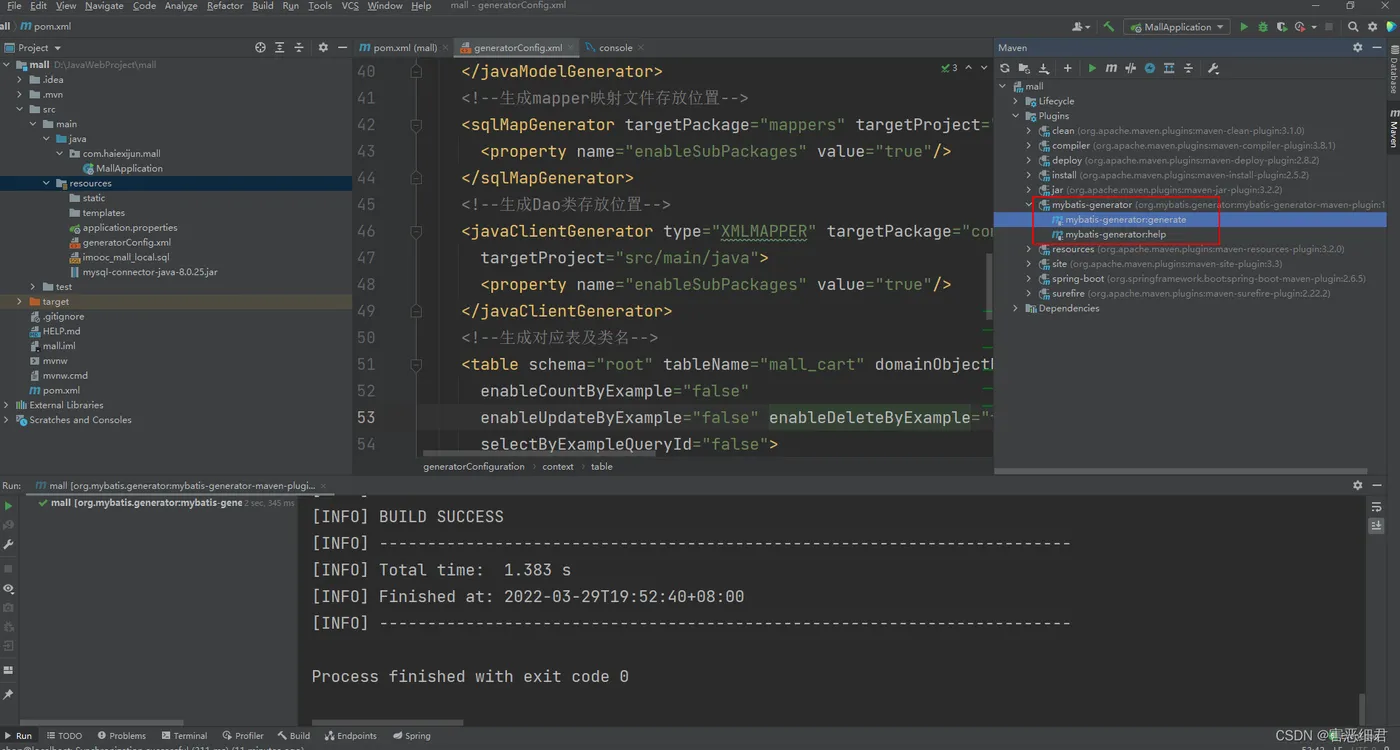The height and width of the screenshot is (750, 1400).
Task: Run MallApplication with coverage icon
Action: click(x=1282, y=27)
